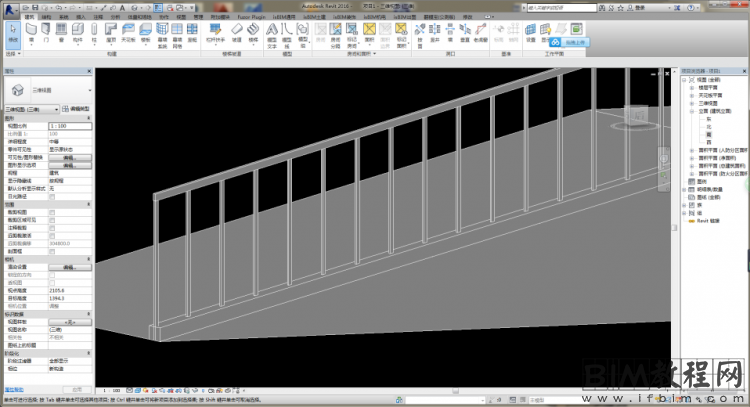
Task: Choose the Model Group tool
Action: click(x=303, y=35)
